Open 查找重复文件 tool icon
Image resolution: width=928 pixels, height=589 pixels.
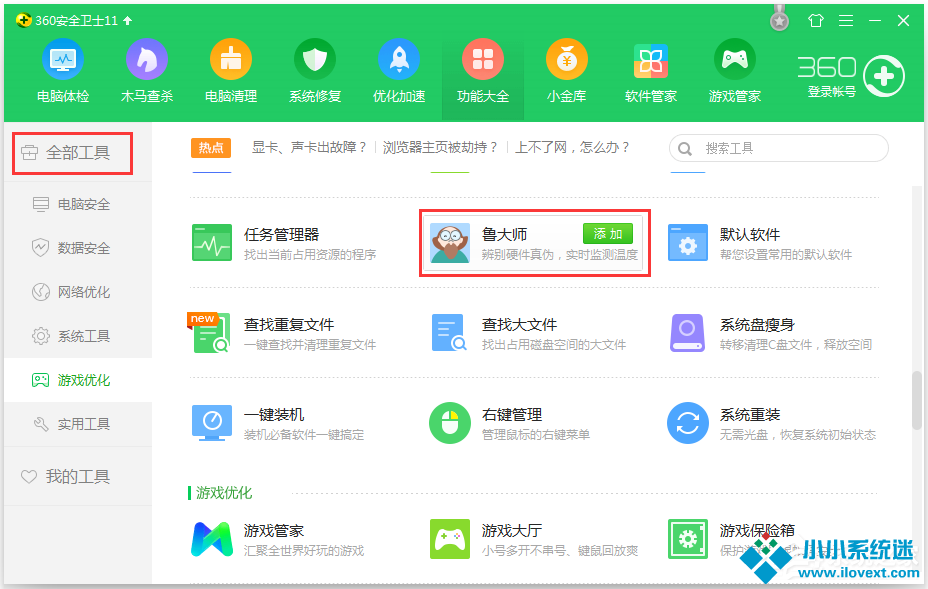click(210, 333)
